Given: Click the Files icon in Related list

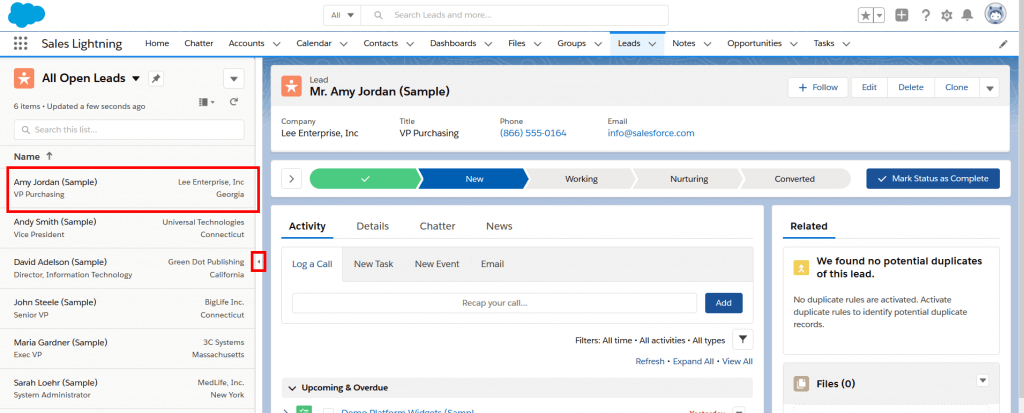Looking at the screenshot, I should (801, 384).
